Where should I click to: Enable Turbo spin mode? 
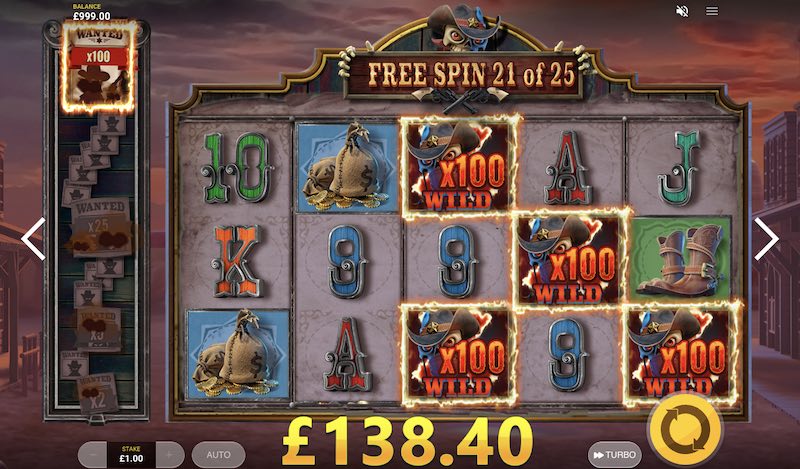[x=614, y=454]
